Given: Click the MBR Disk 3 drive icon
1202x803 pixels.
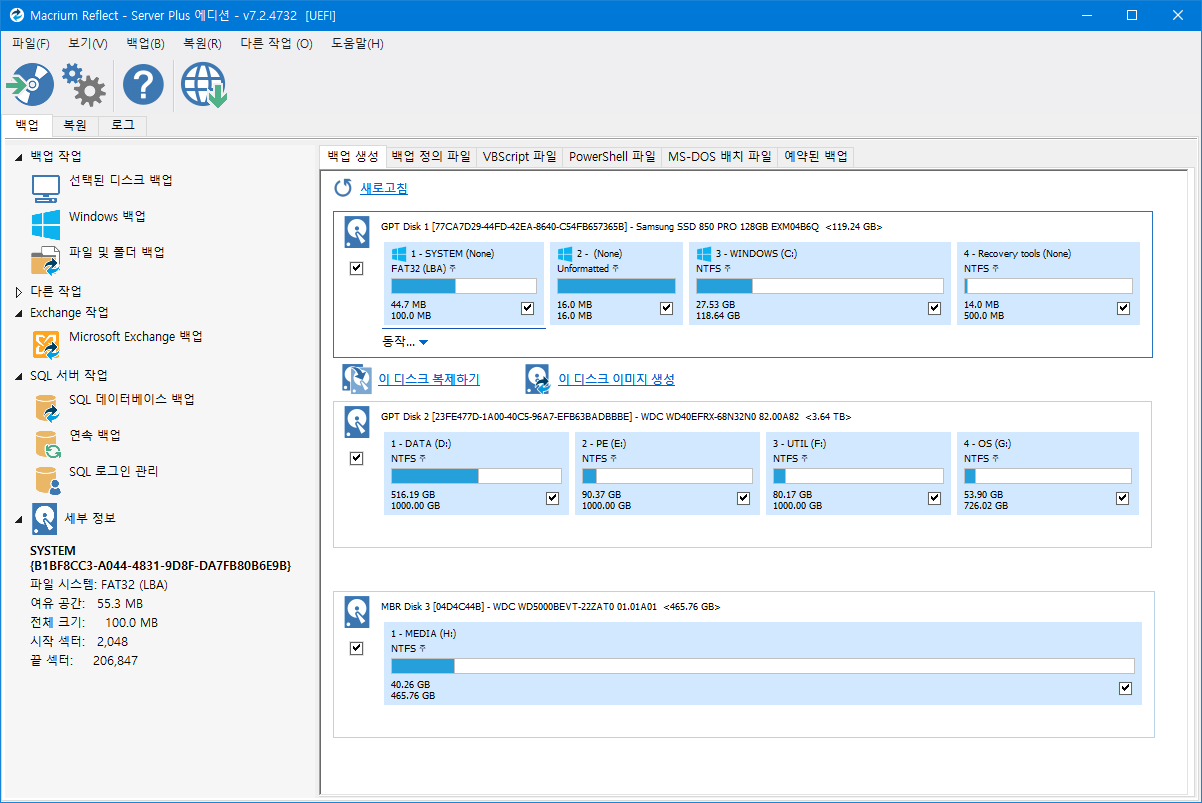Looking at the screenshot, I should point(357,612).
